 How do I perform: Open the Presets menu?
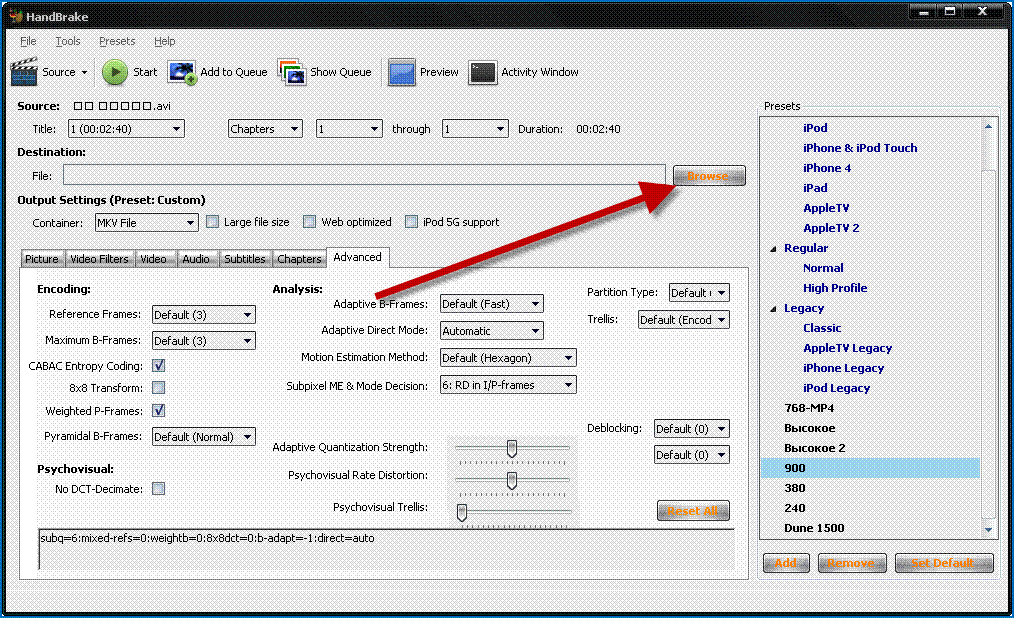pyautogui.click(x=117, y=41)
